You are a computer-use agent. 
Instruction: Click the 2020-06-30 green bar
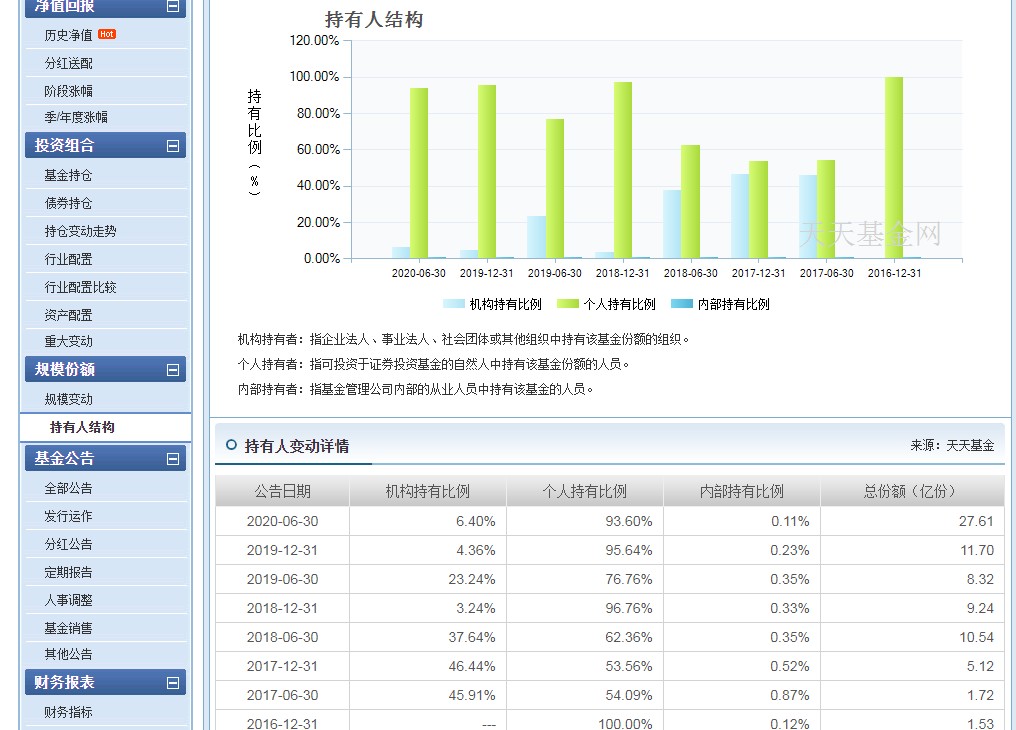coord(419,174)
